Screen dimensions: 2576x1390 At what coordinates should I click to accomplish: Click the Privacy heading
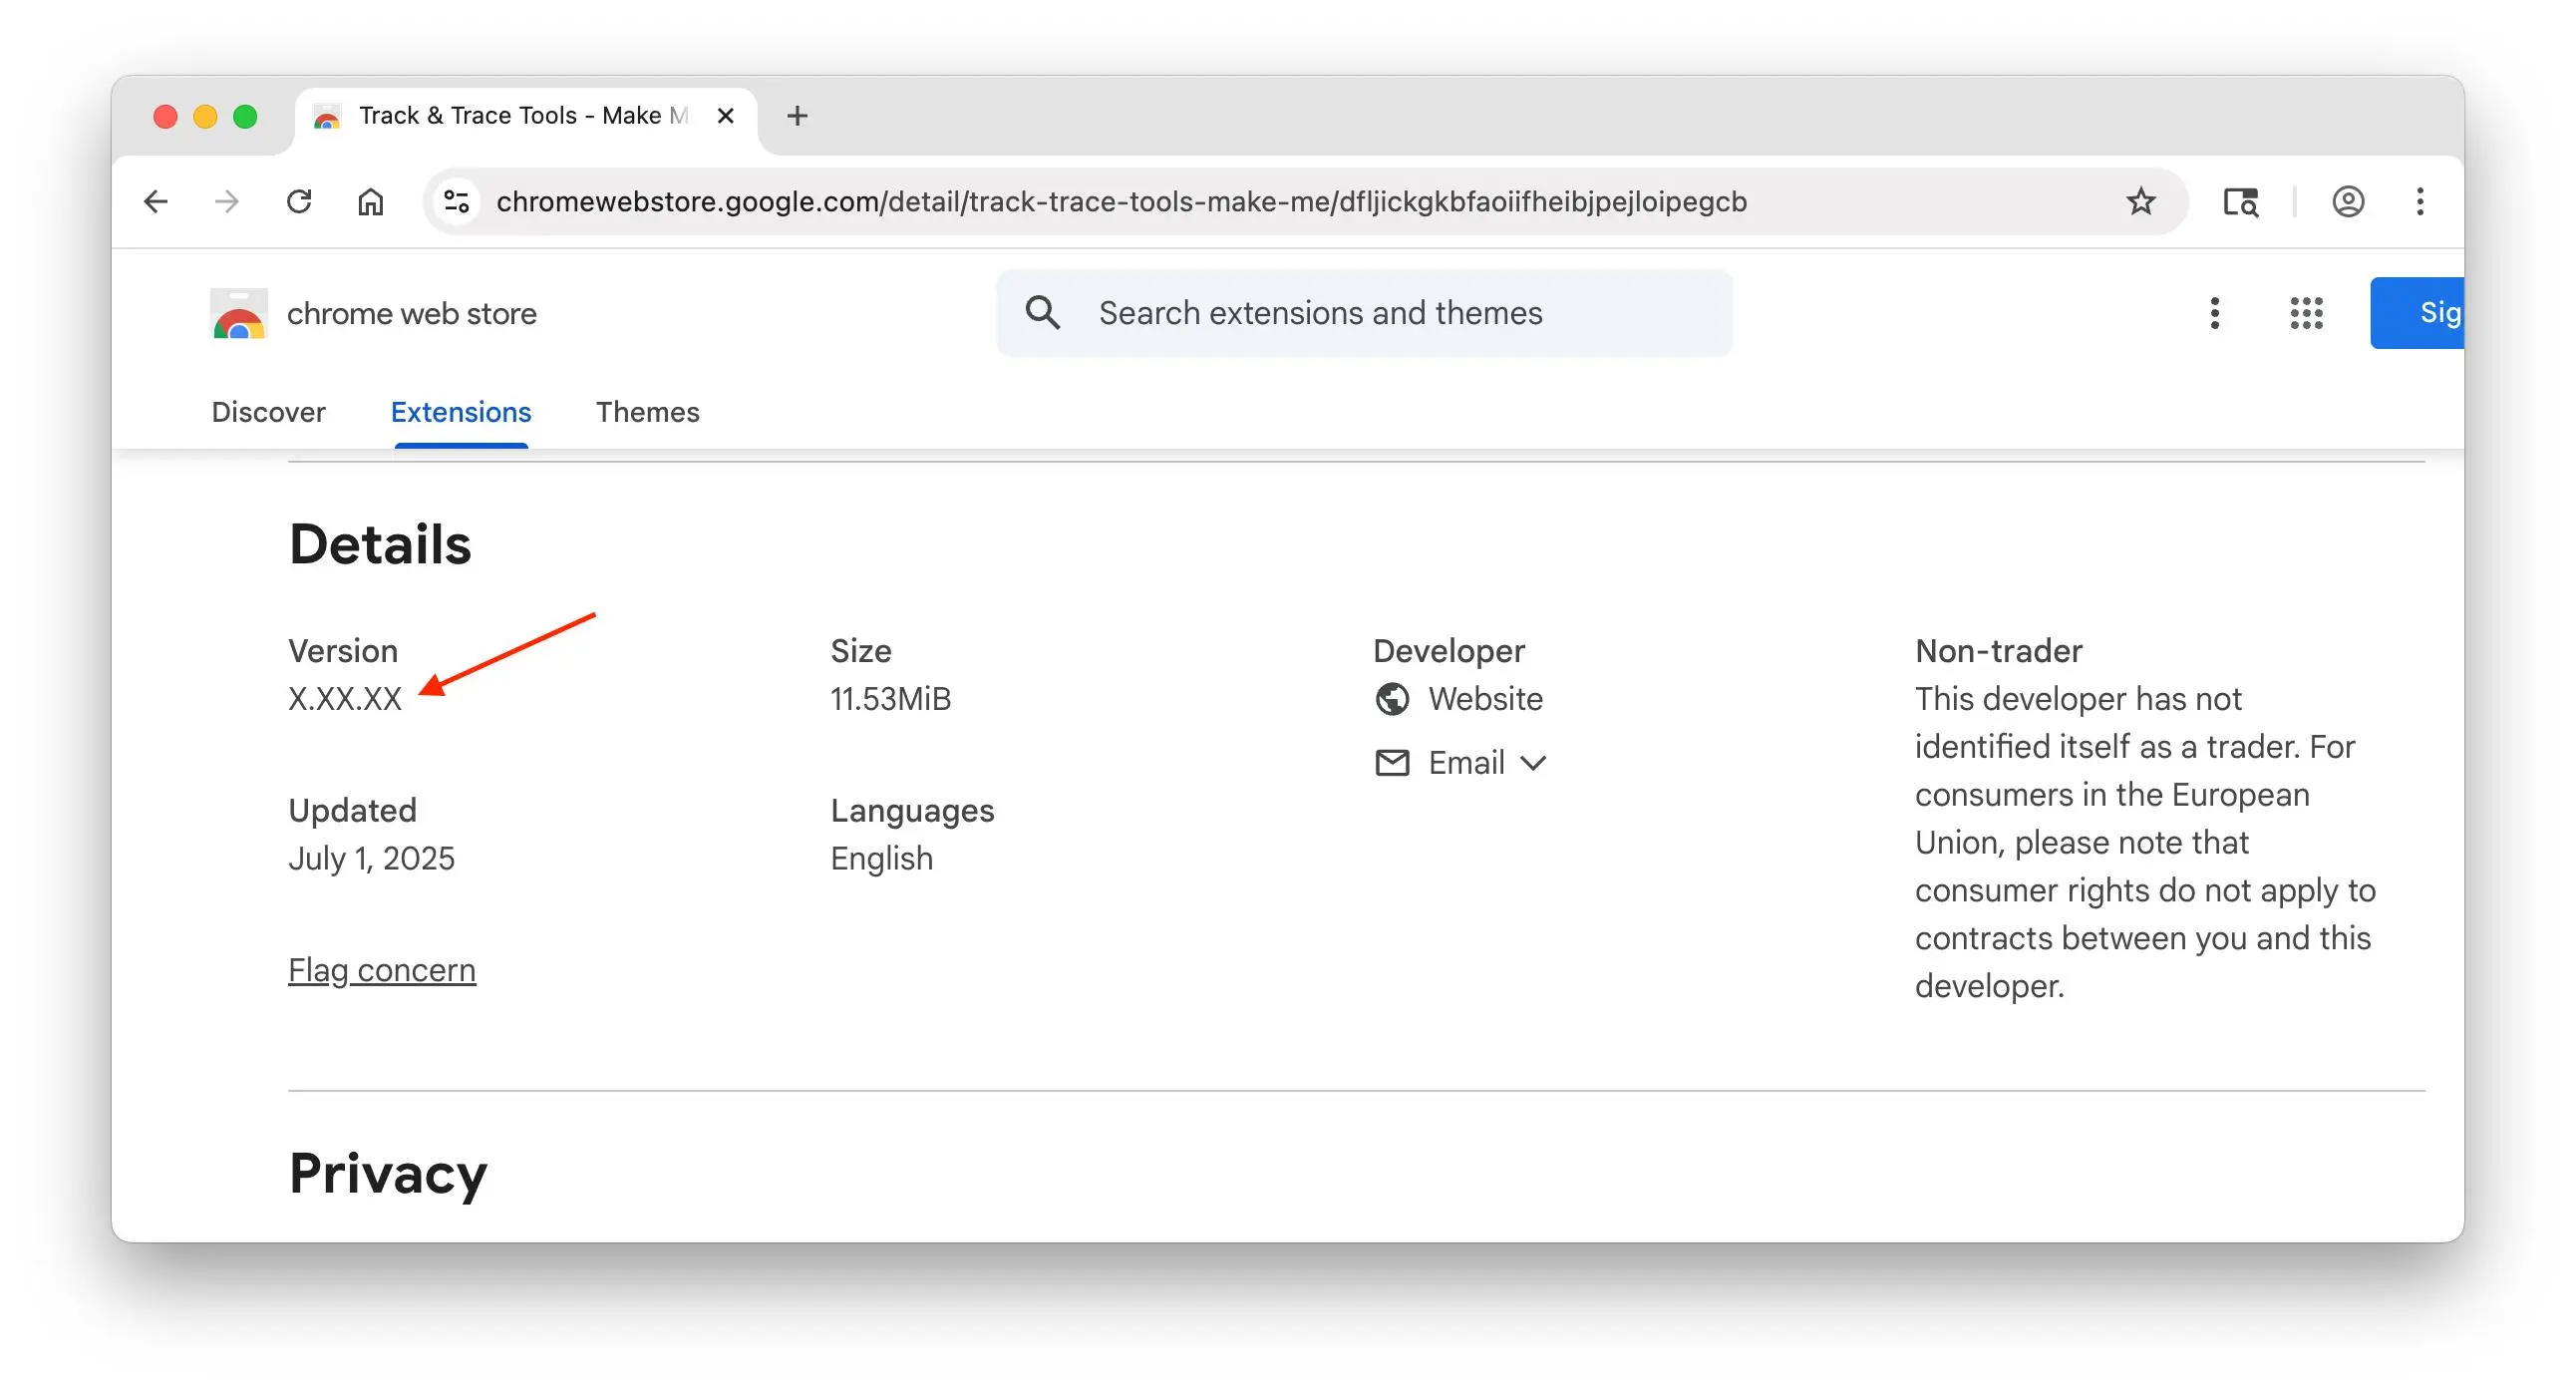[388, 1173]
